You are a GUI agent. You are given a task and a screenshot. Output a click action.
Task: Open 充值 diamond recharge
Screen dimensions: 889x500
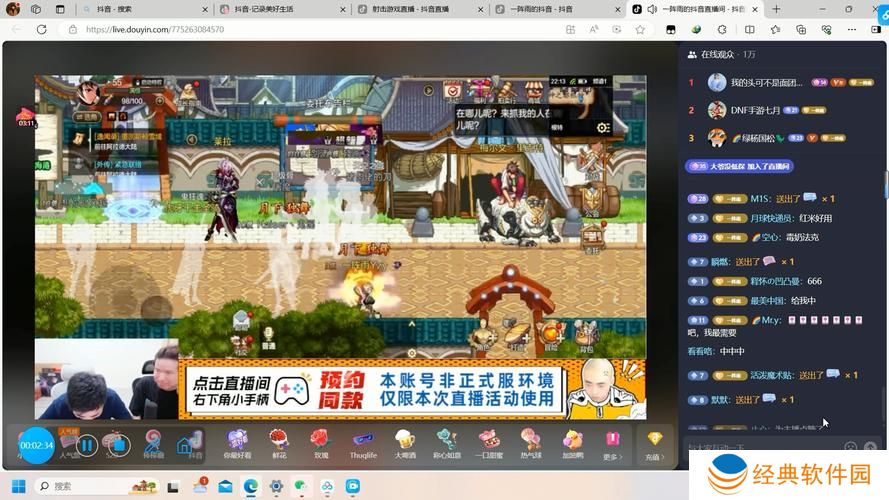click(x=654, y=443)
